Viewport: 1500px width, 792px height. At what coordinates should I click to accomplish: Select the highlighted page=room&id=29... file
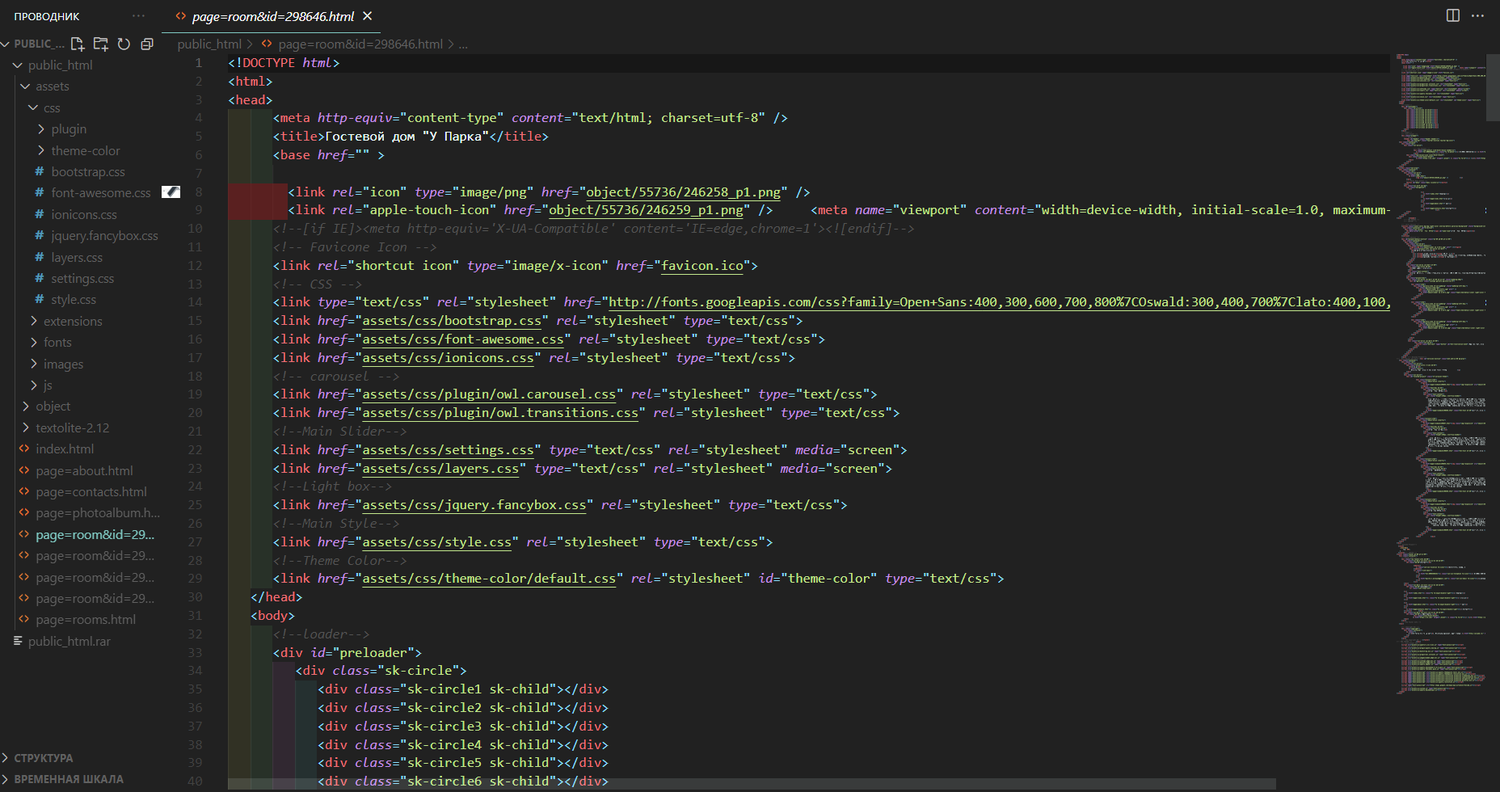[x=95, y=534]
